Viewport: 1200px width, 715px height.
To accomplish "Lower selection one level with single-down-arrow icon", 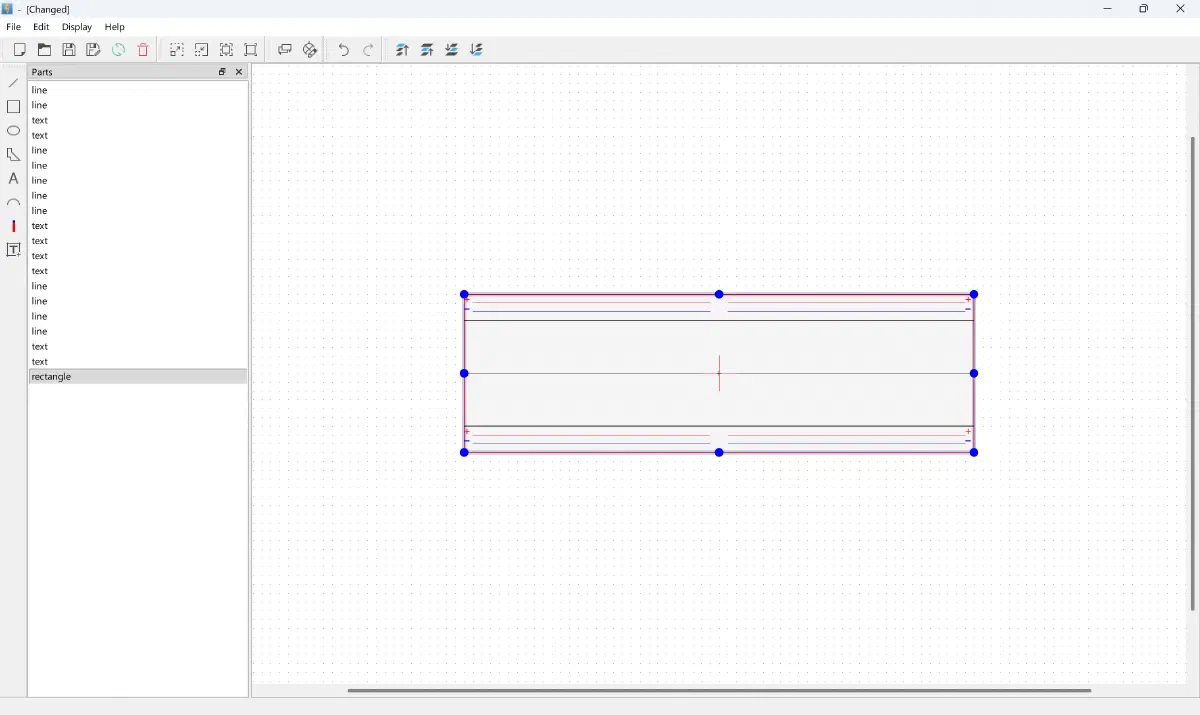I will click(x=452, y=50).
